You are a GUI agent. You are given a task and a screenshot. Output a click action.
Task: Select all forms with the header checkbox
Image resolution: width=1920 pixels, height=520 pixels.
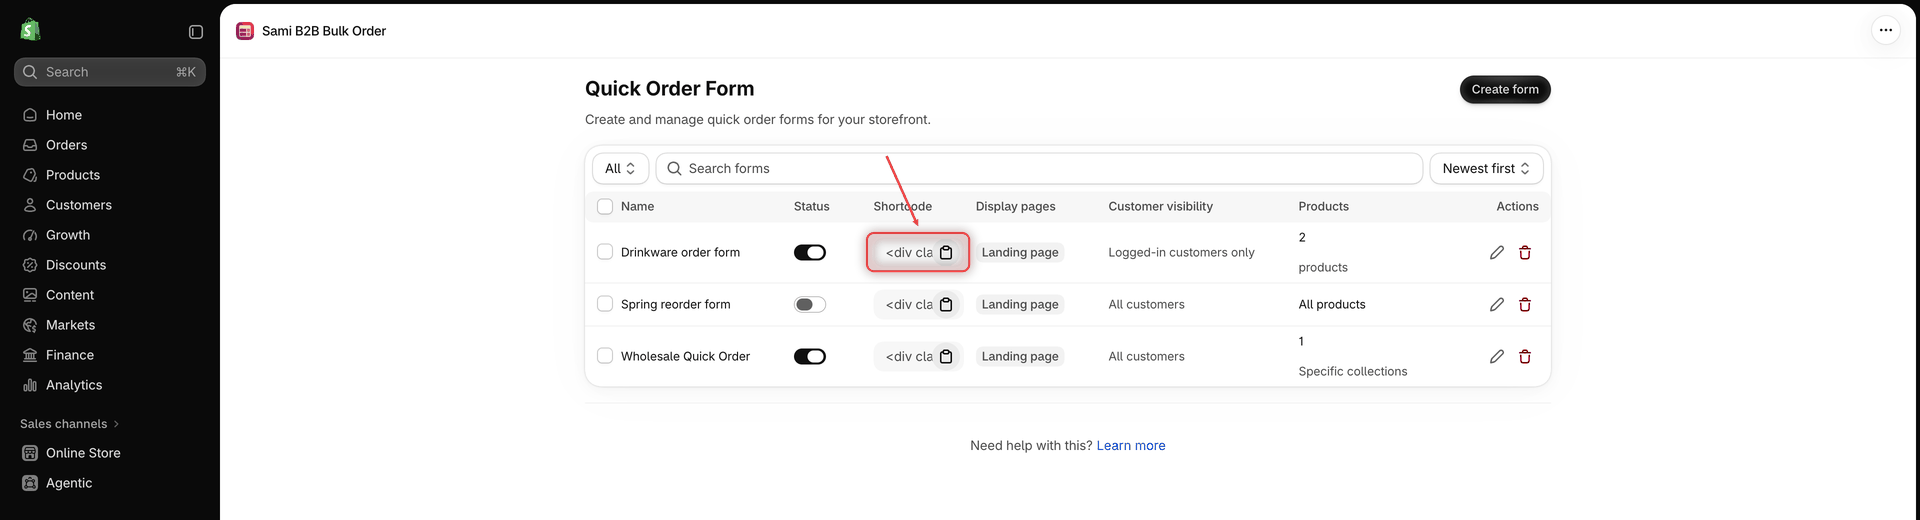605,206
